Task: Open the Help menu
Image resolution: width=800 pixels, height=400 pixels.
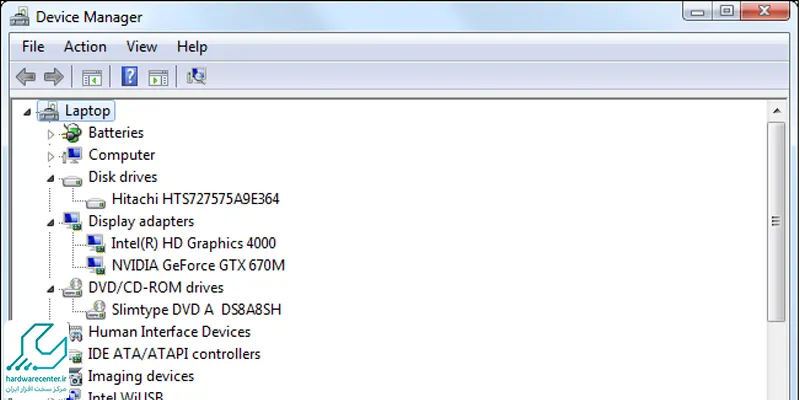Action: pos(192,47)
